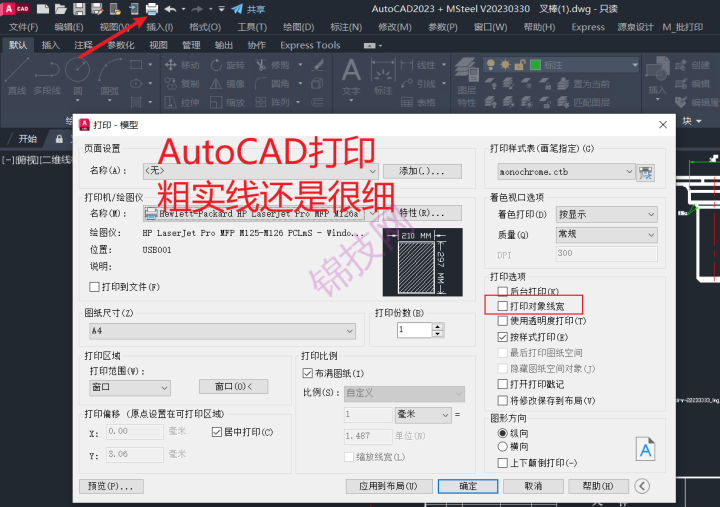Viewport: 720px width, 507px height.
Task: Select the 修剪 trim tool
Action: (273, 65)
